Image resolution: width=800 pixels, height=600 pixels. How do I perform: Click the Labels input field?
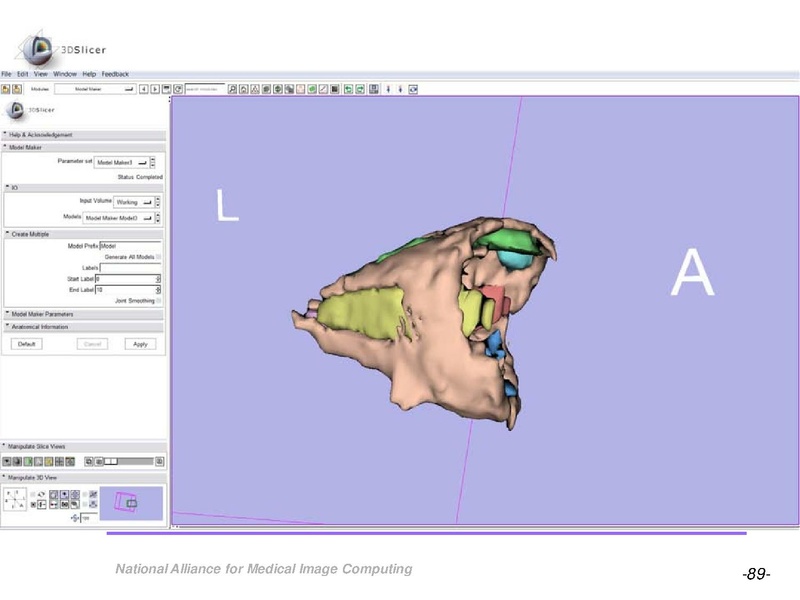[130, 268]
